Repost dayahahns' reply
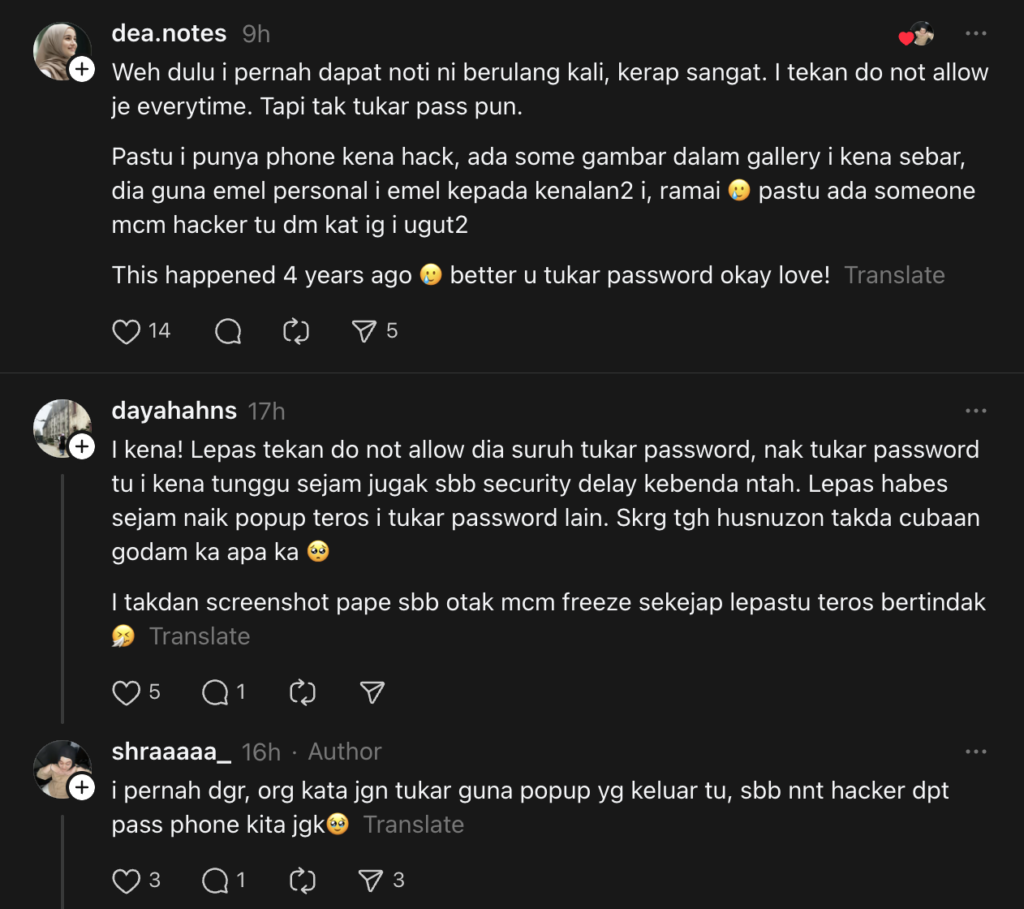 [302, 692]
